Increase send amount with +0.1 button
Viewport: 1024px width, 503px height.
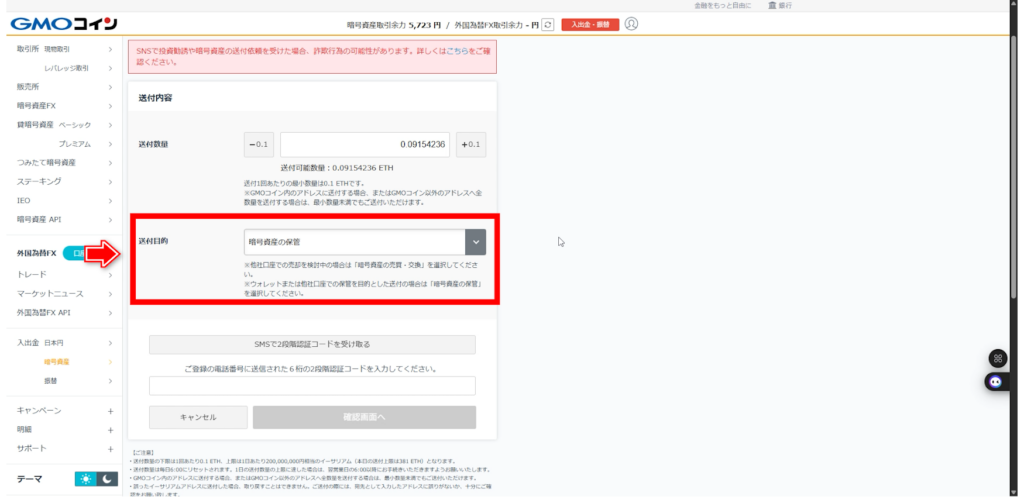pos(470,145)
